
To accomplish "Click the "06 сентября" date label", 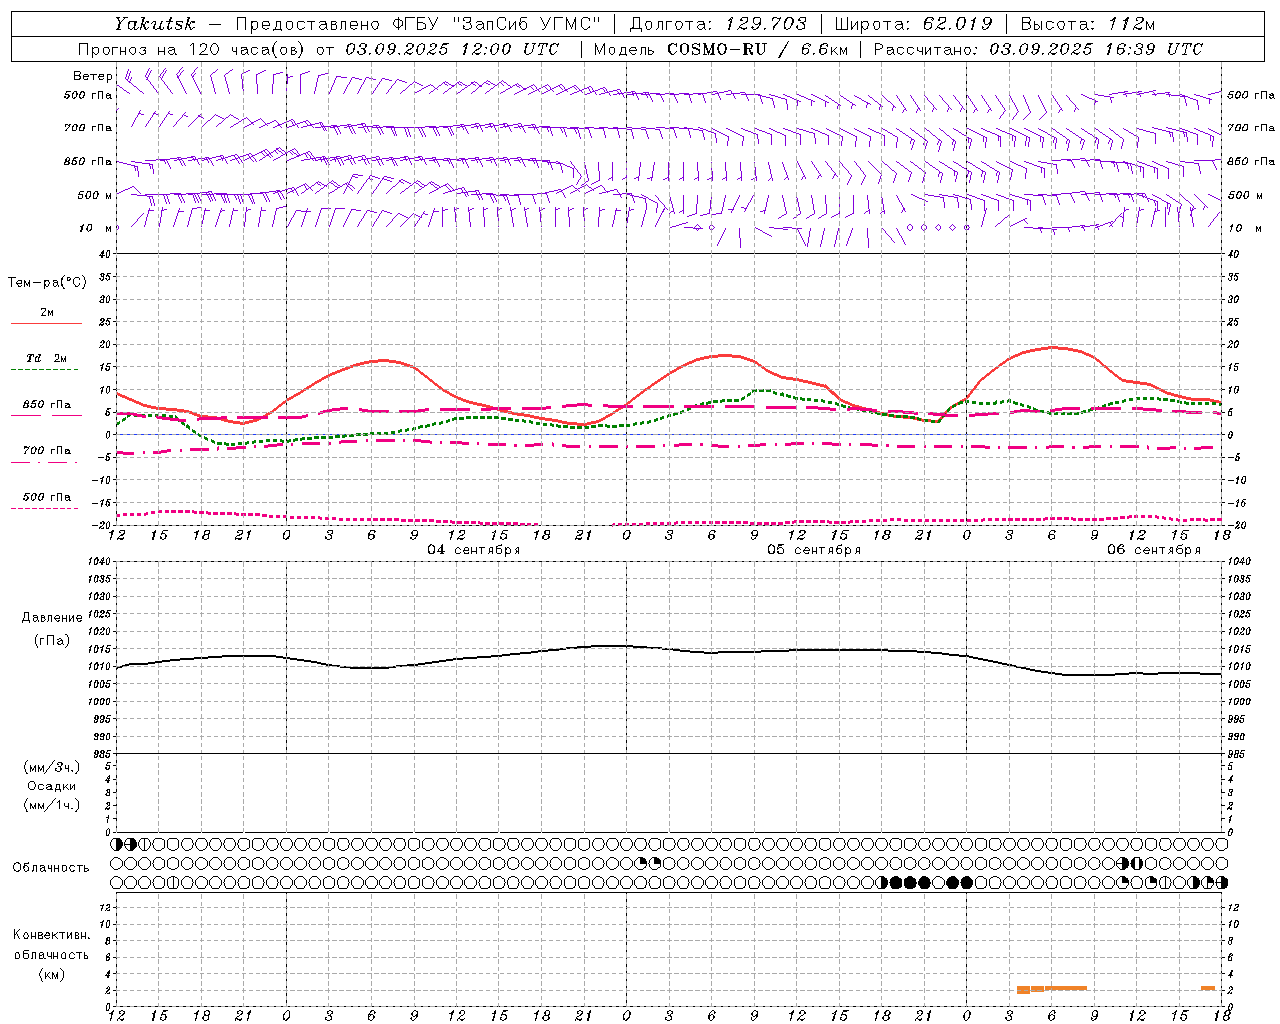I will [1154, 550].
